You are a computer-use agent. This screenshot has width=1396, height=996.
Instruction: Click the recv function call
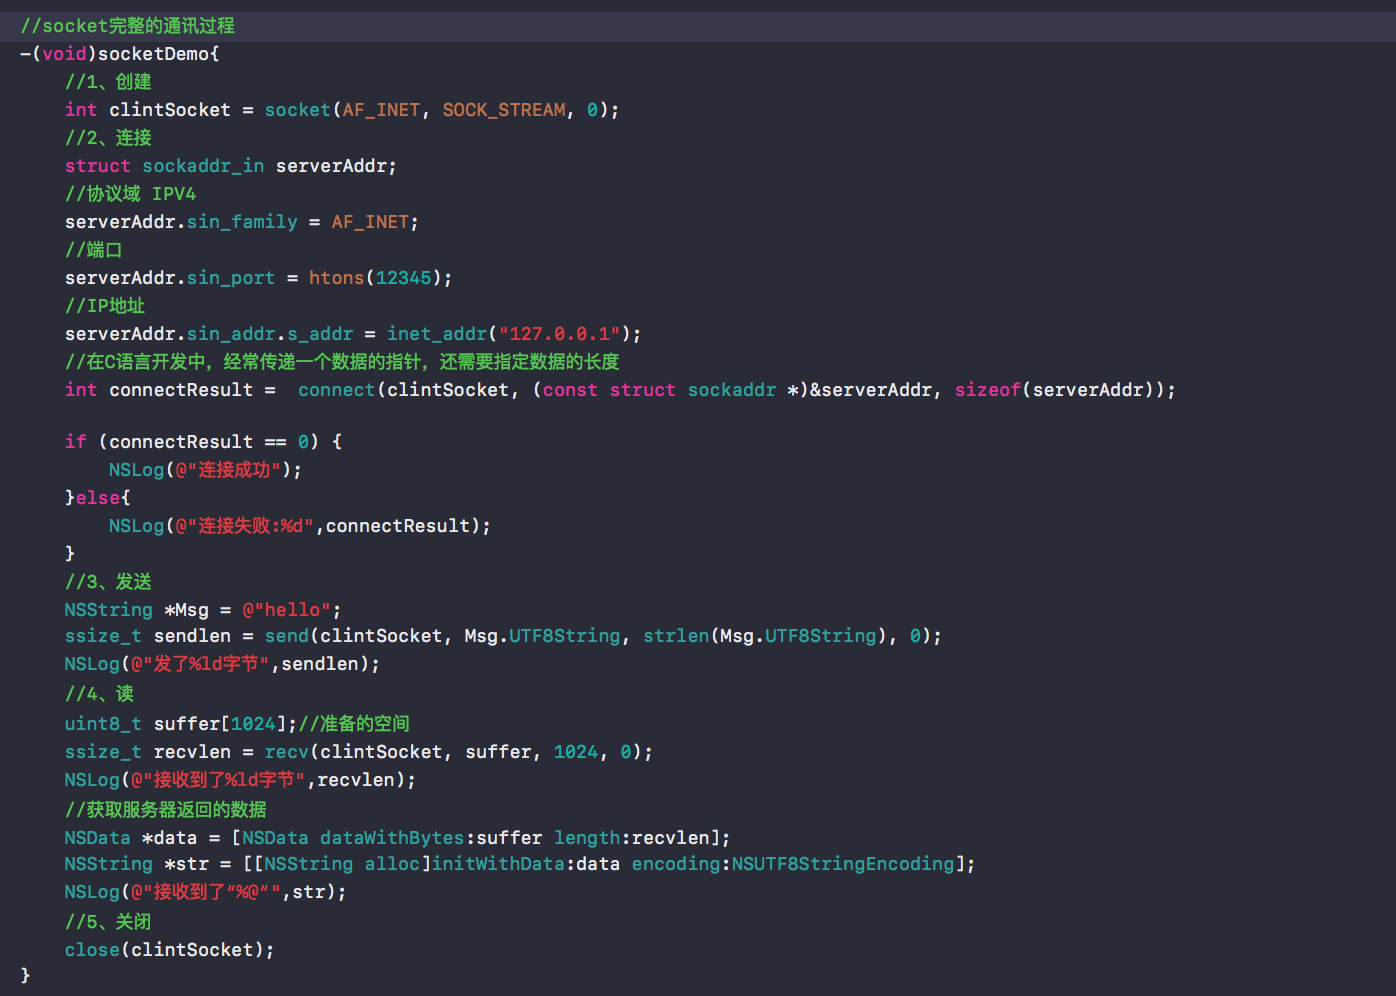click(287, 752)
